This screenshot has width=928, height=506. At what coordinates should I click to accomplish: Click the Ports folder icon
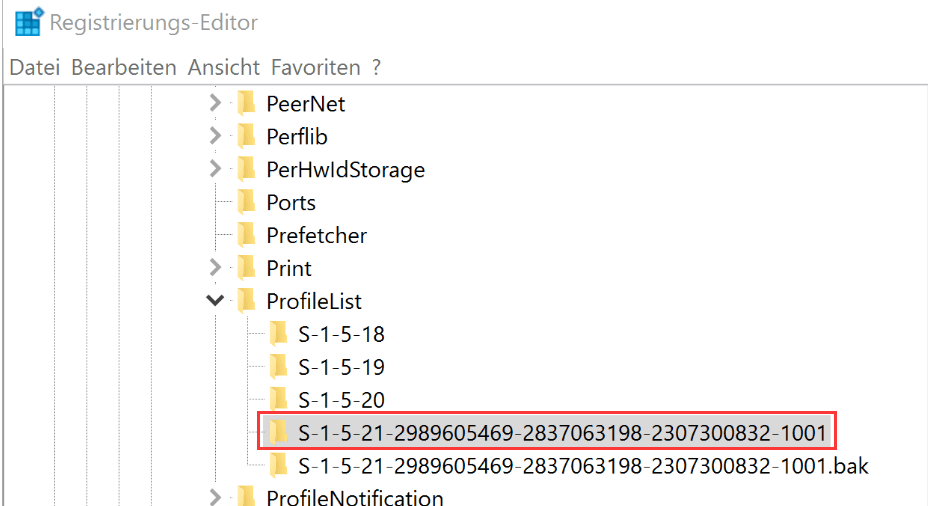pos(245,203)
